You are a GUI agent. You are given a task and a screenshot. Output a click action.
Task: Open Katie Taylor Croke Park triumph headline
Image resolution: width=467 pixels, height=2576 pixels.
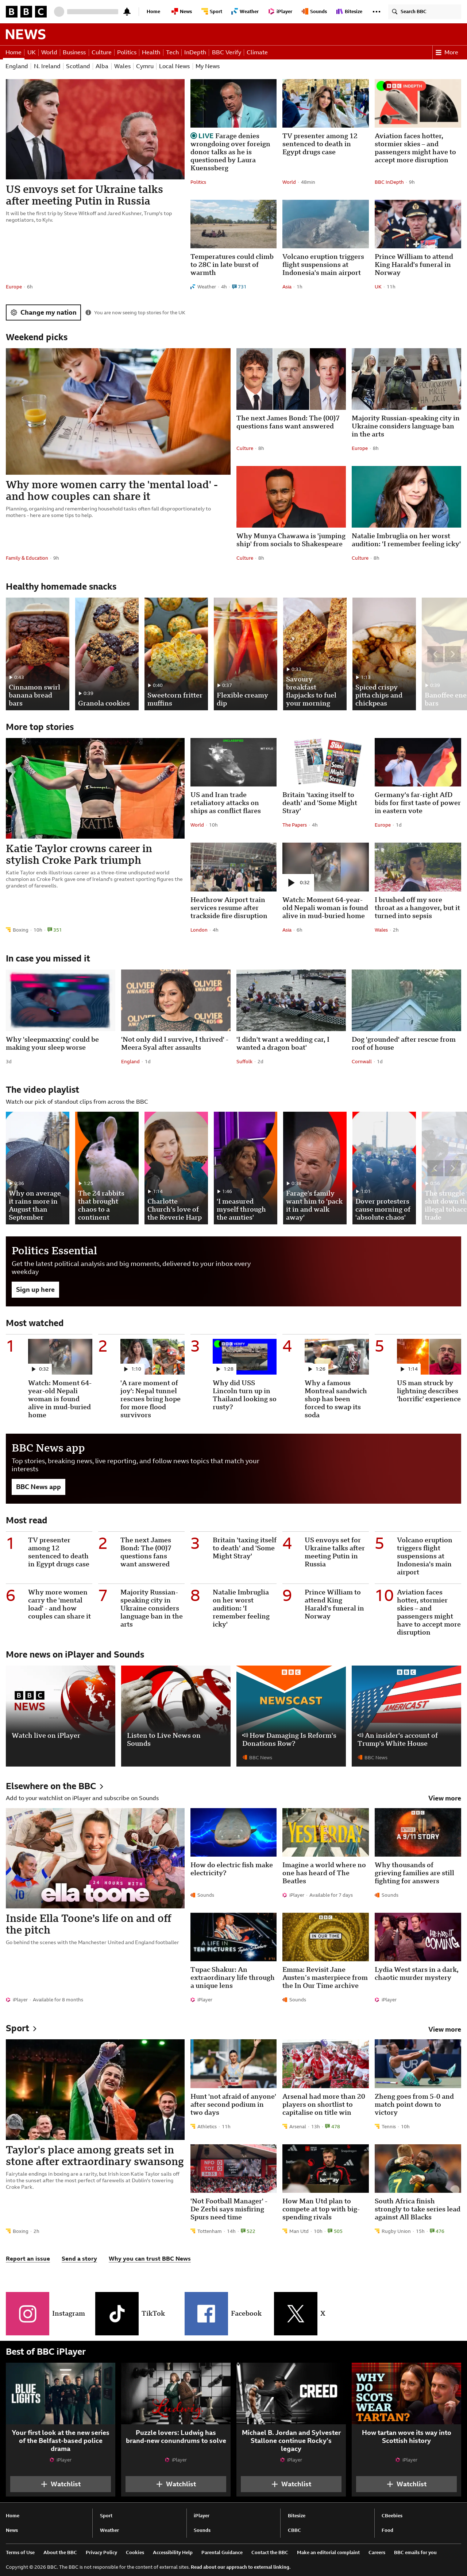click(x=79, y=854)
